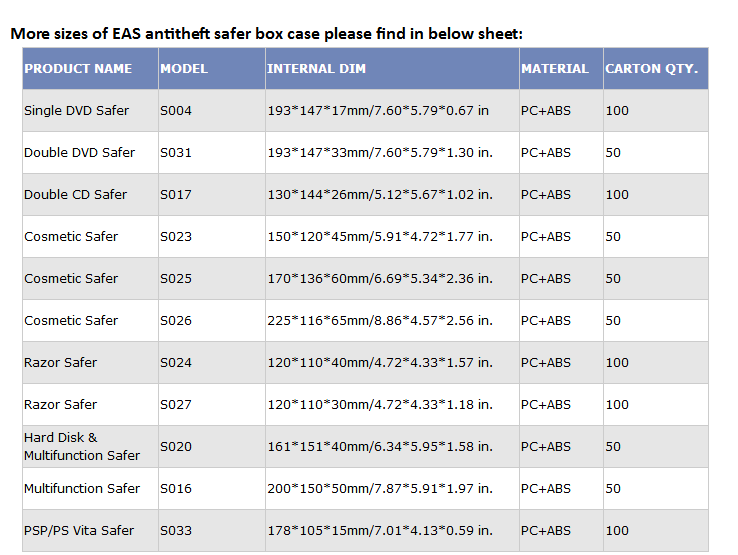The height and width of the screenshot is (555, 738).
Task: Select model S026 in the table
Action: [212, 321]
